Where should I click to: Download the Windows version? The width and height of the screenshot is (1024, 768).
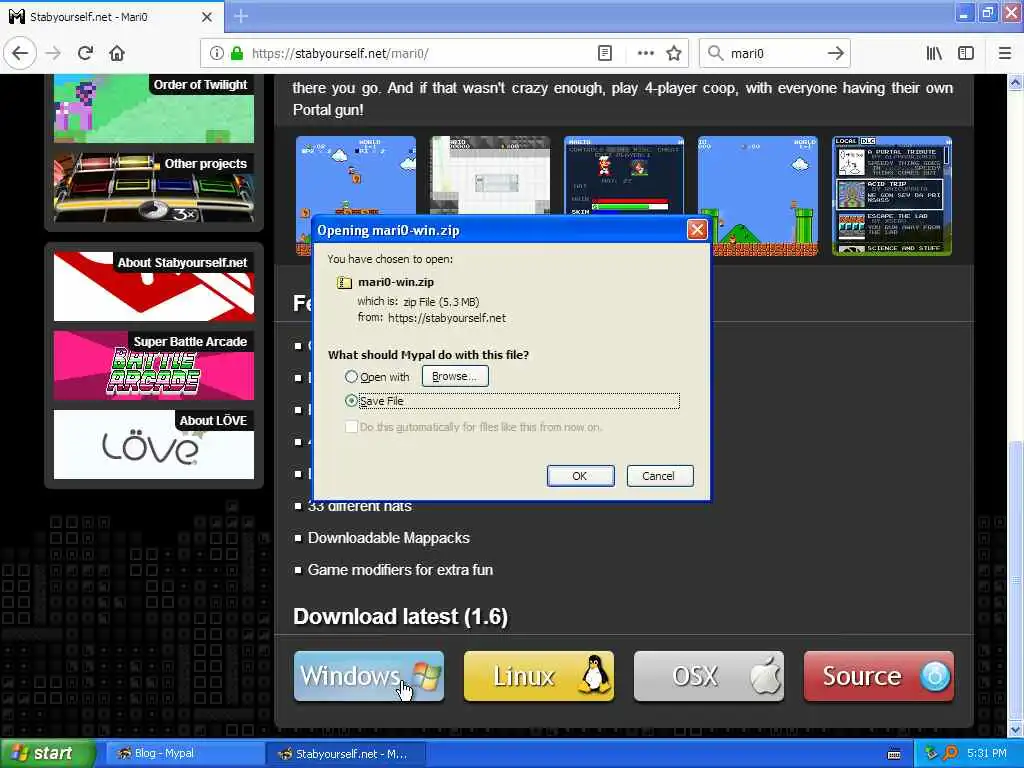[x=369, y=676]
